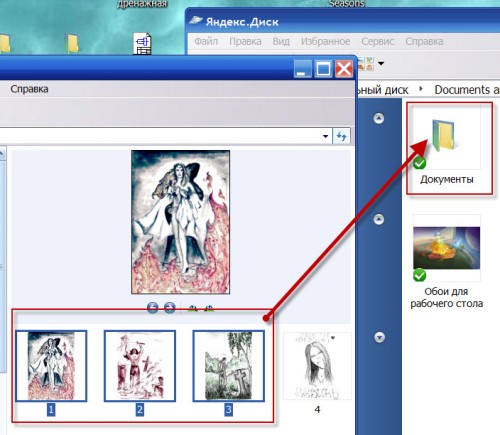The height and width of the screenshot is (435, 500).
Task: Click the file name label 3
Action: tap(229, 409)
